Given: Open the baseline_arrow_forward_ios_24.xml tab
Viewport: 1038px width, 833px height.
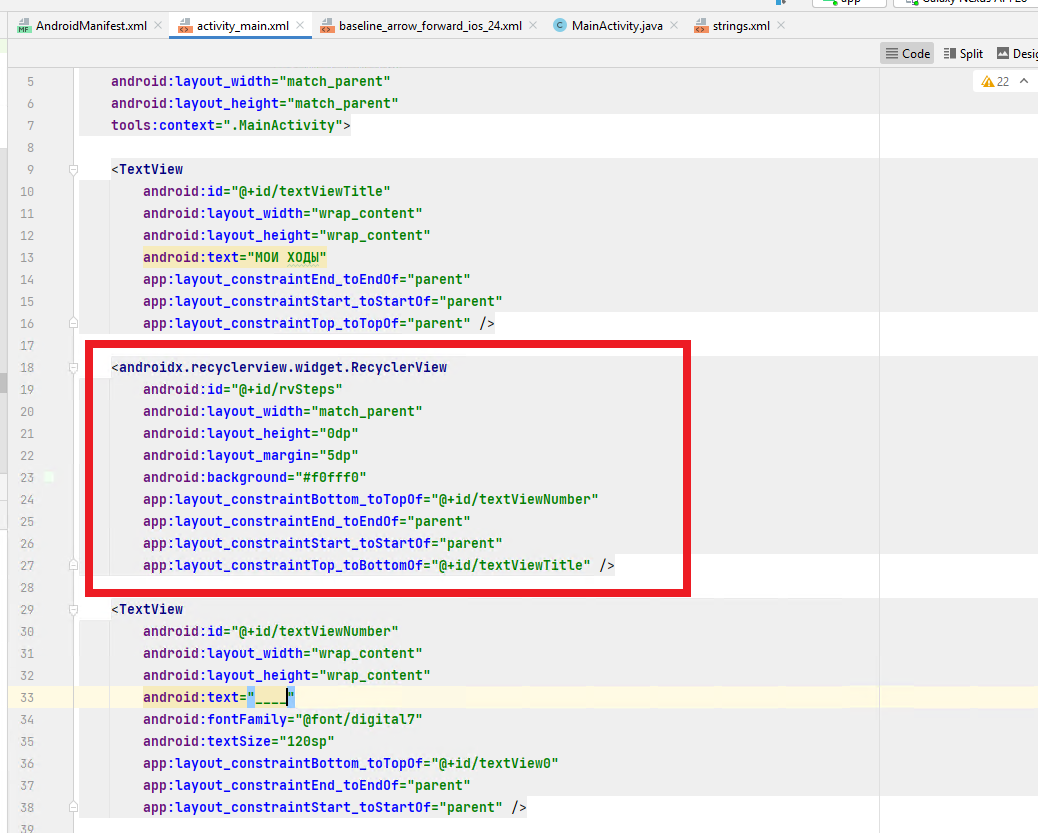Looking at the screenshot, I should (430, 26).
